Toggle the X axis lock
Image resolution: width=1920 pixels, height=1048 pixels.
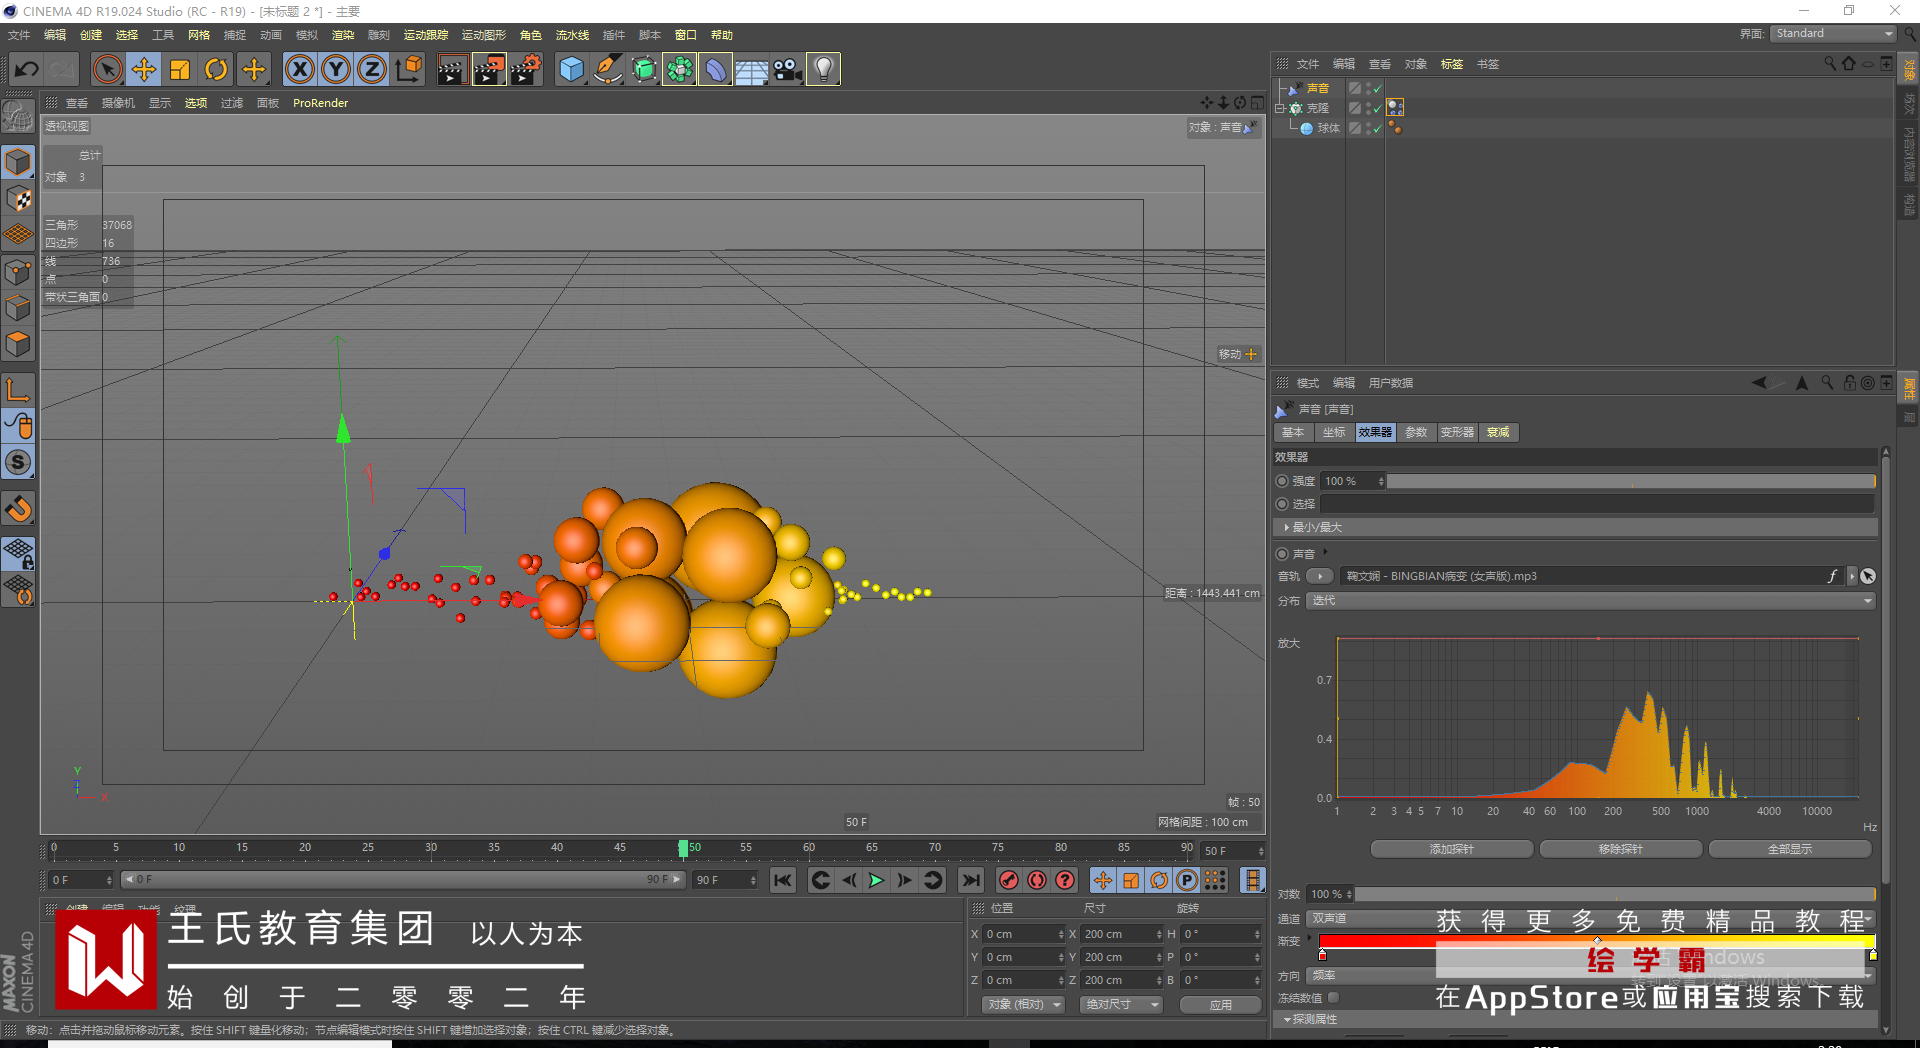[x=299, y=70]
